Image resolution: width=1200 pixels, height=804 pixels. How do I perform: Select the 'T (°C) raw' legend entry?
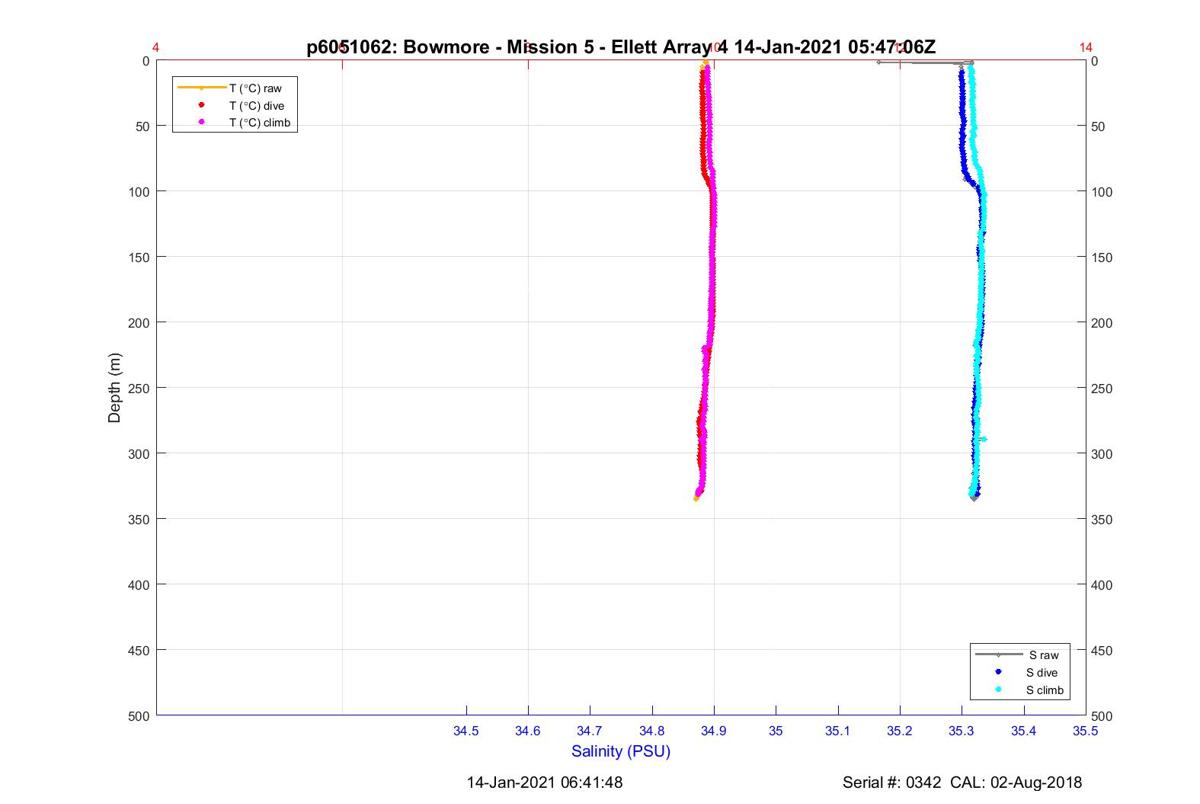click(255, 88)
